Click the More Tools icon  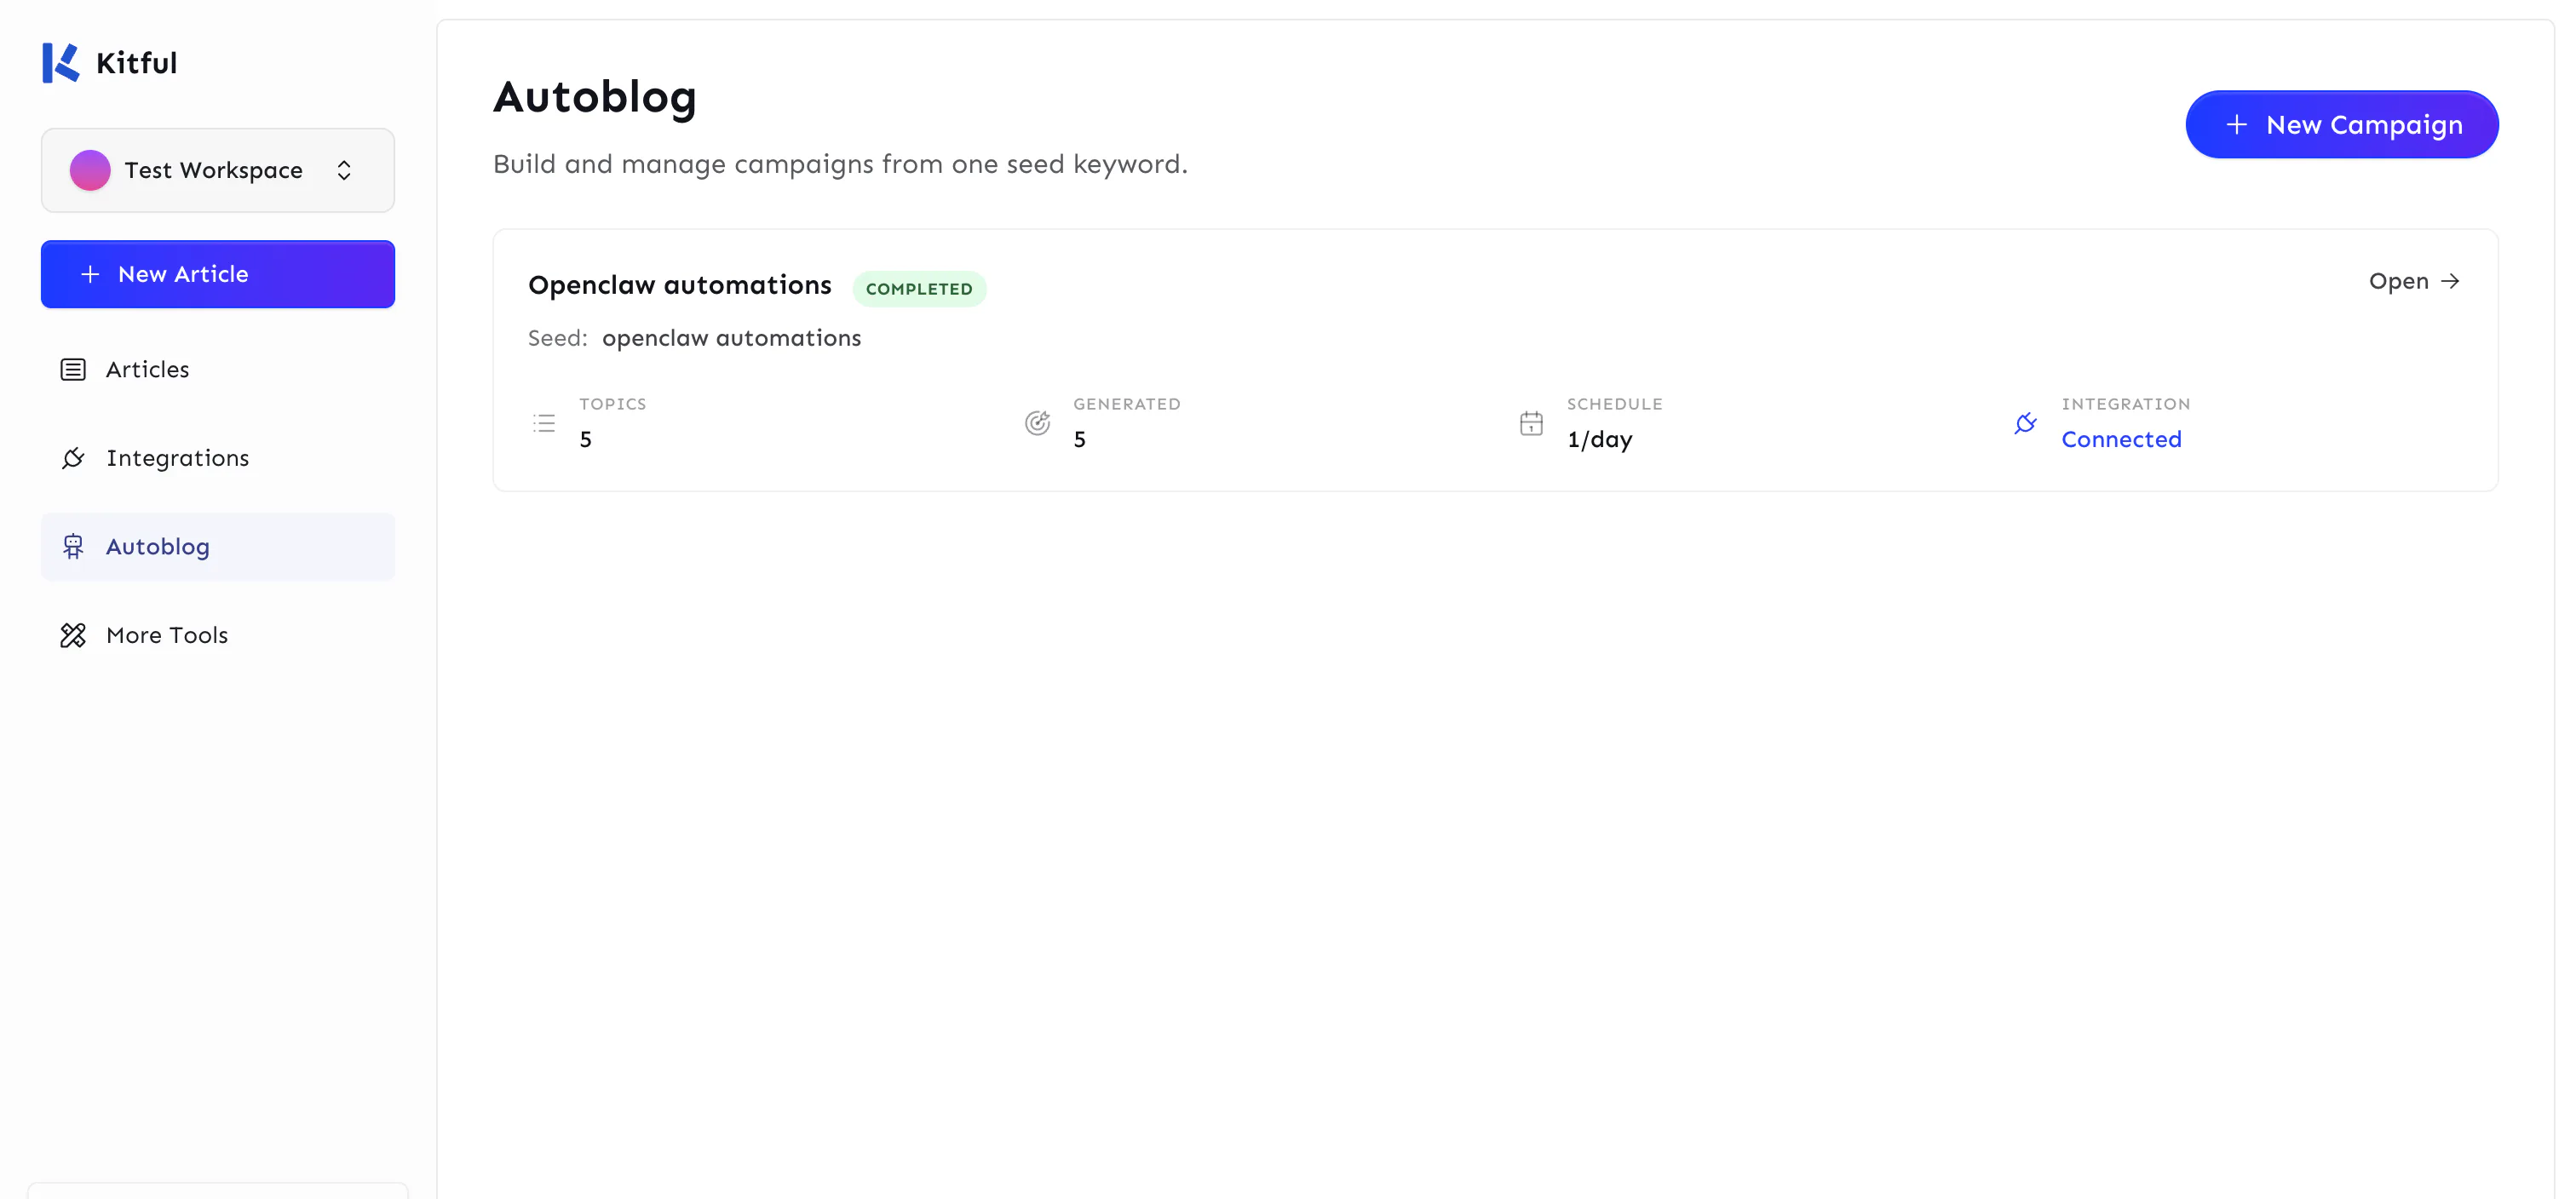tap(73, 635)
